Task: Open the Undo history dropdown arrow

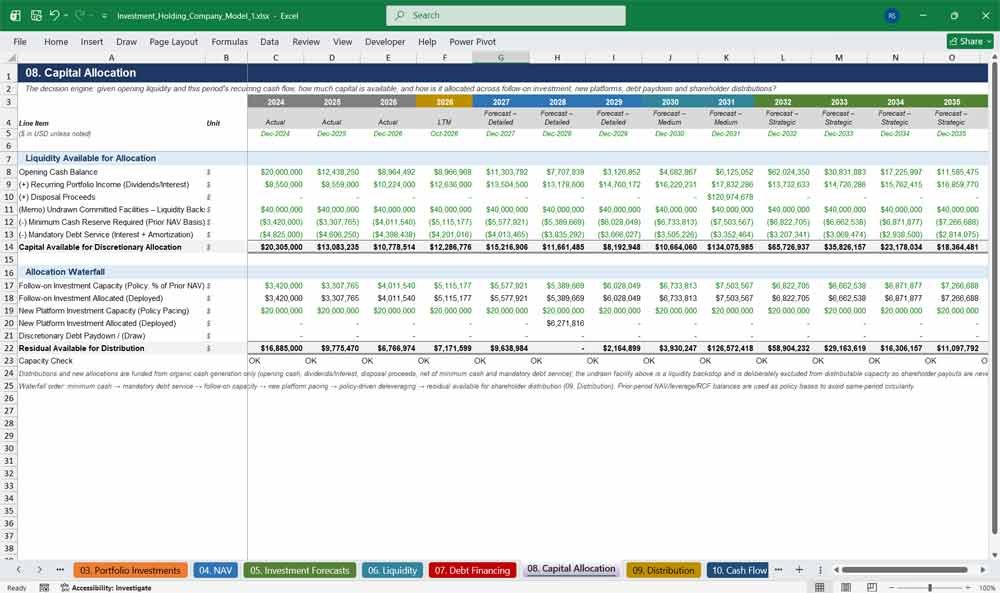Action: 66,15
